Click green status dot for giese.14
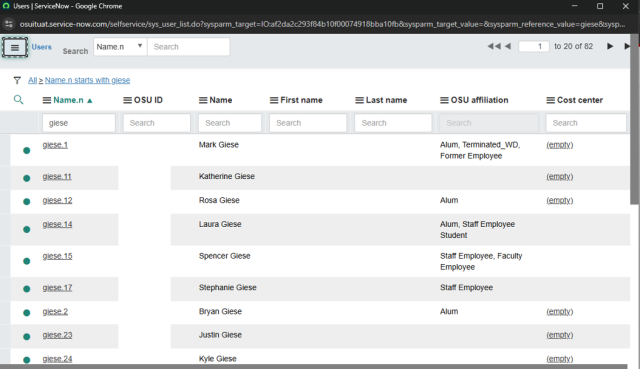 [27, 229]
